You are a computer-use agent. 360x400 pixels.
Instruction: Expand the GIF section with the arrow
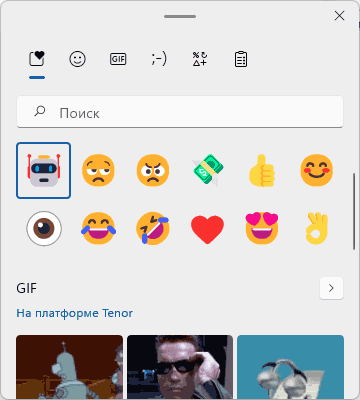[x=331, y=288]
